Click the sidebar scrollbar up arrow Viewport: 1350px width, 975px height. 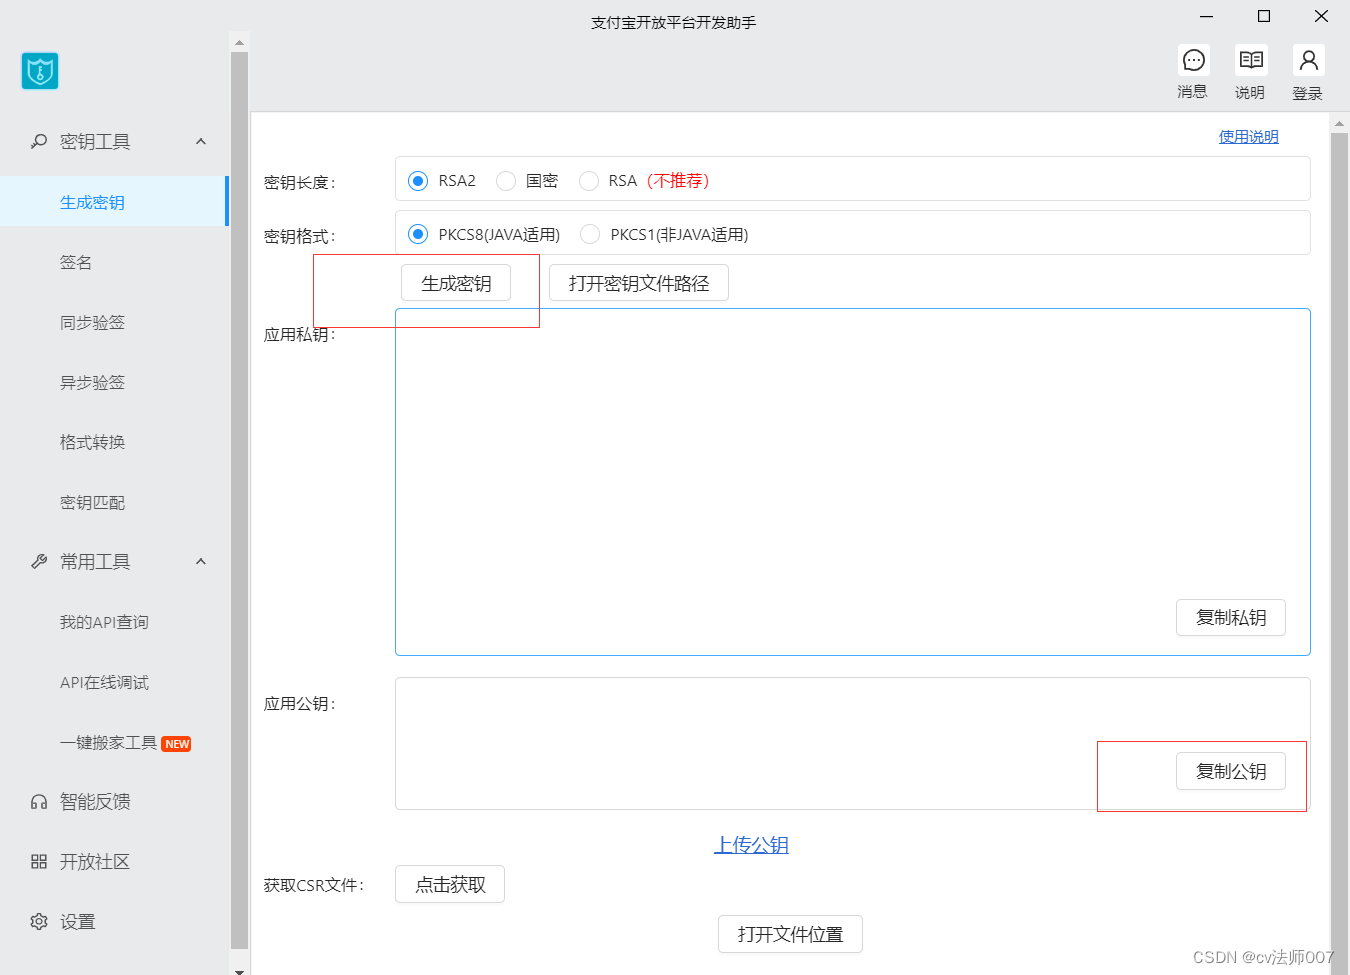(239, 43)
